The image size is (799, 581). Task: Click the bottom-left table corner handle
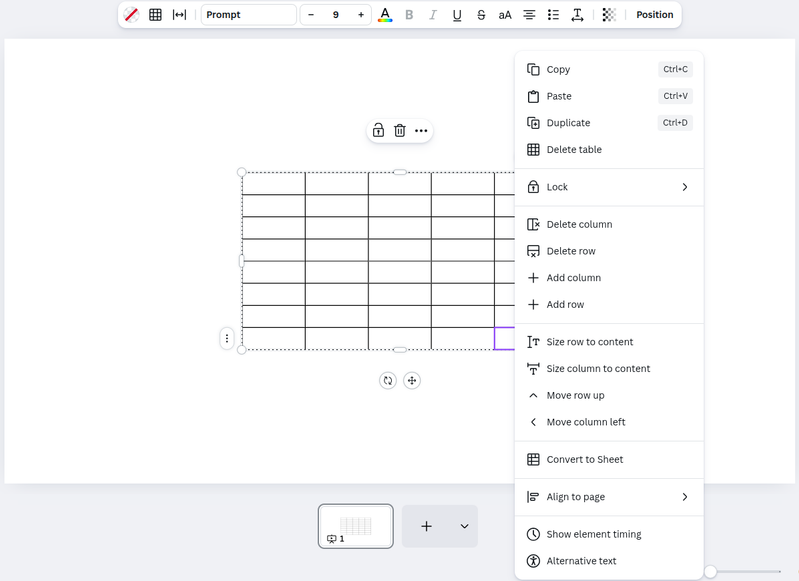point(242,350)
